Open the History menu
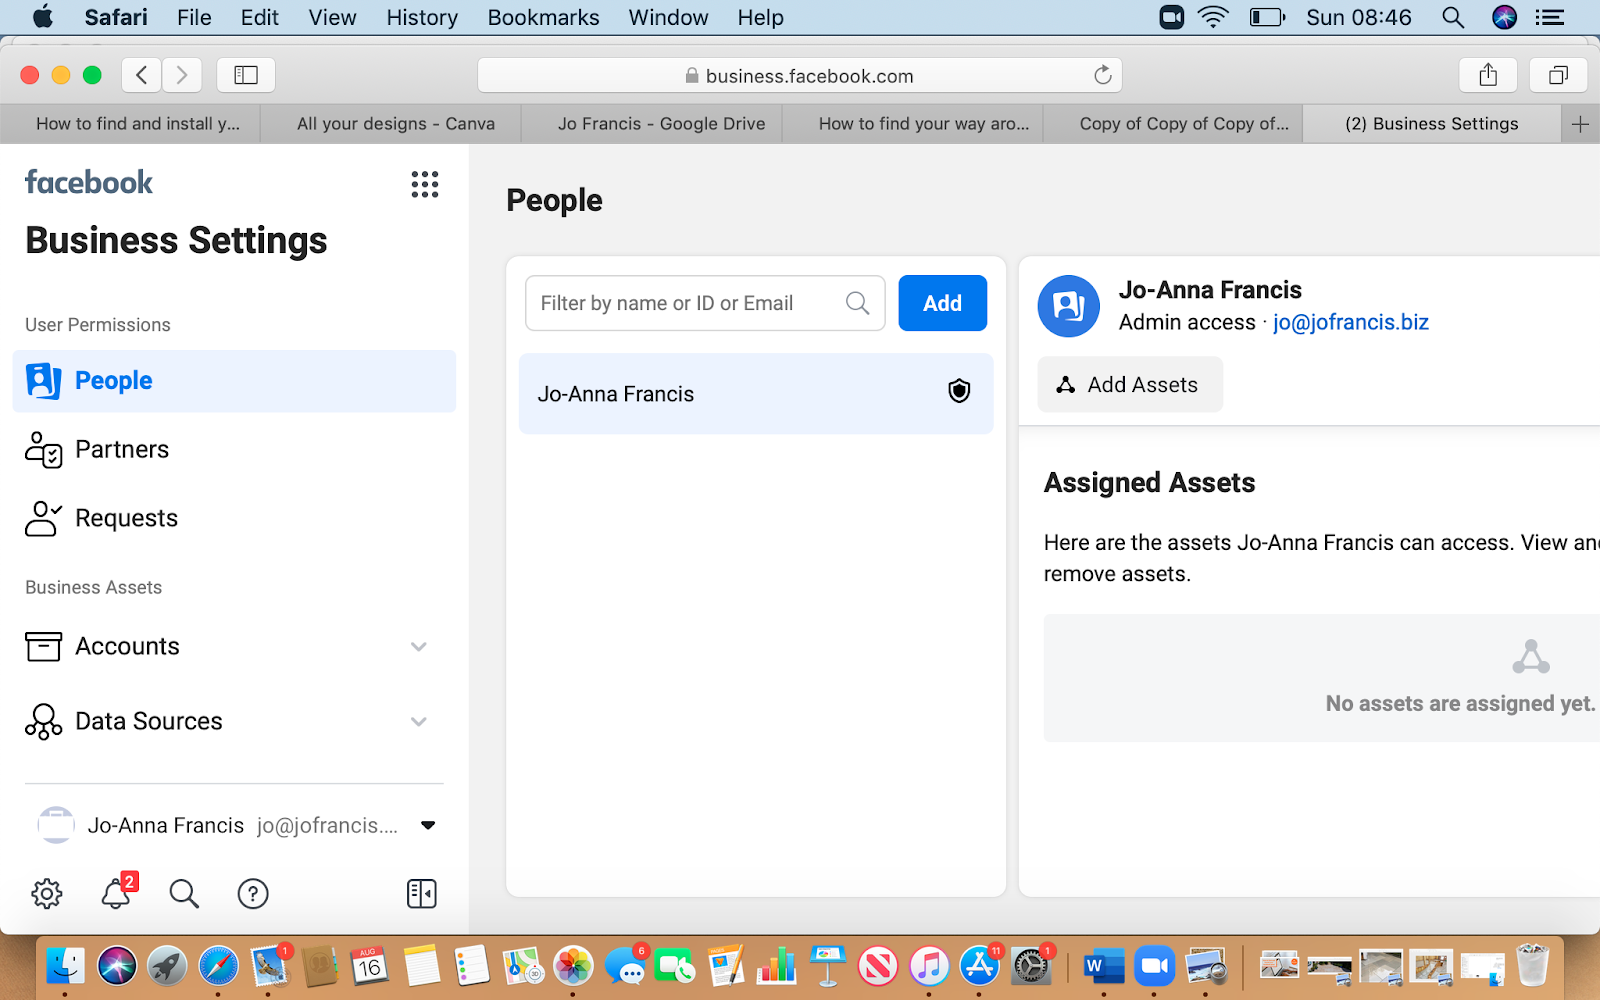1600x1000 pixels. tap(422, 17)
